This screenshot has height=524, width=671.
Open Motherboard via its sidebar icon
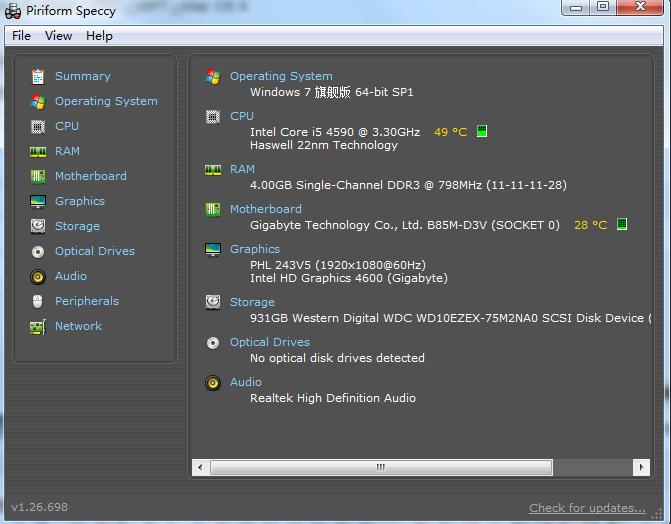[38, 177]
